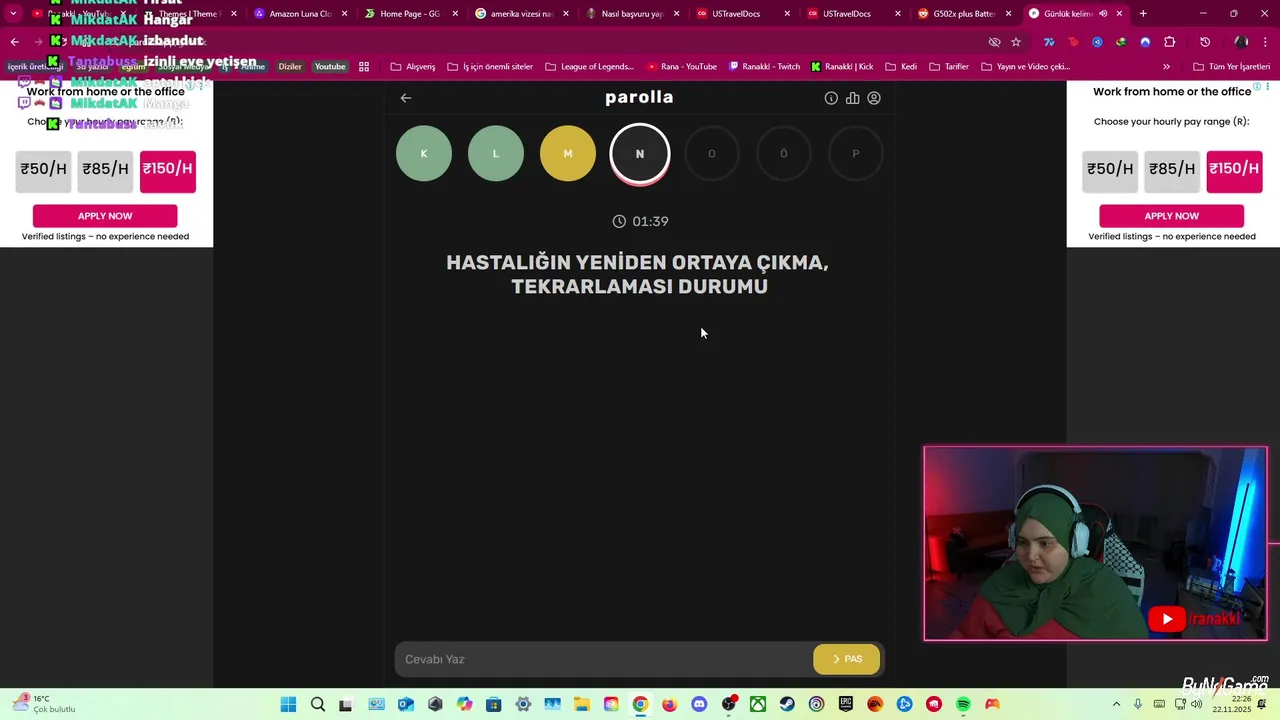Open the League of Legends bookmarks folder
The image size is (1280, 720).
click(589, 67)
